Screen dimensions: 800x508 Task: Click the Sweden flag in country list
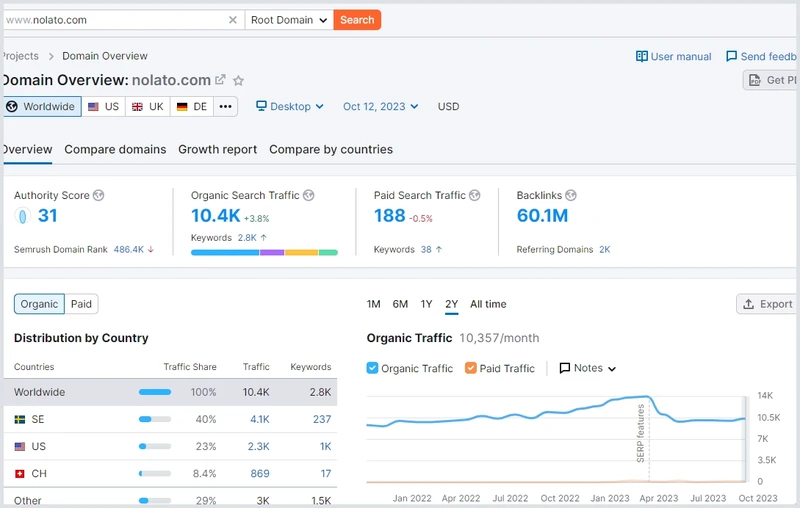[x=20, y=419]
